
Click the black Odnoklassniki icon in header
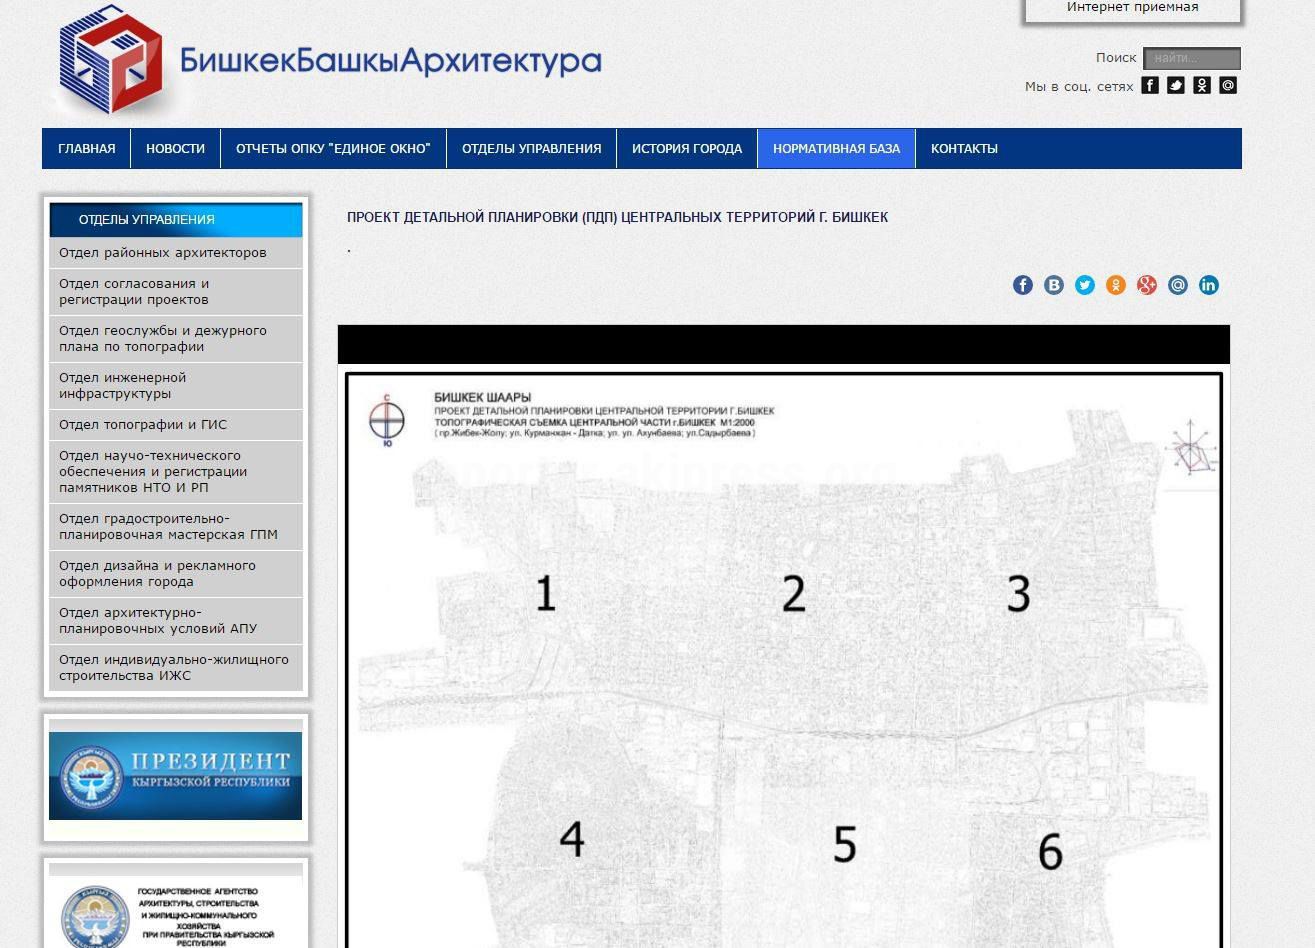pos(1202,85)
